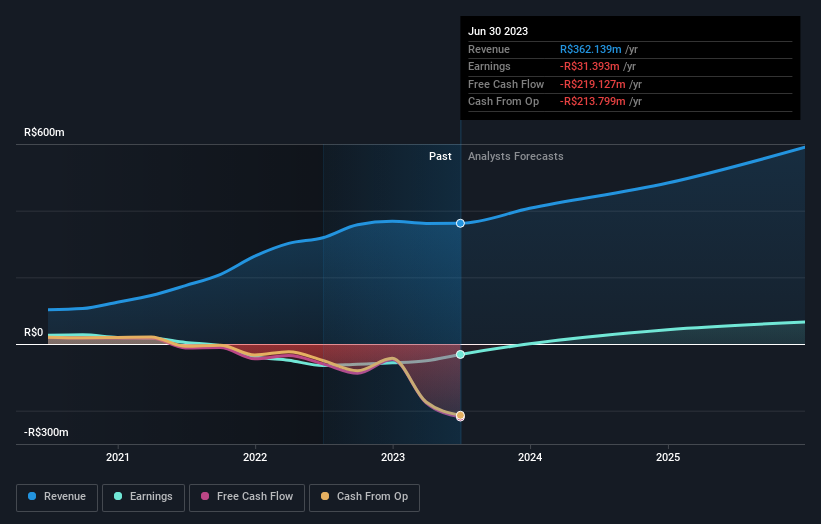Viewport: 821px width, 524px height.
Task: Select the Cash From Op data point marker
Action: coord(460,416)
